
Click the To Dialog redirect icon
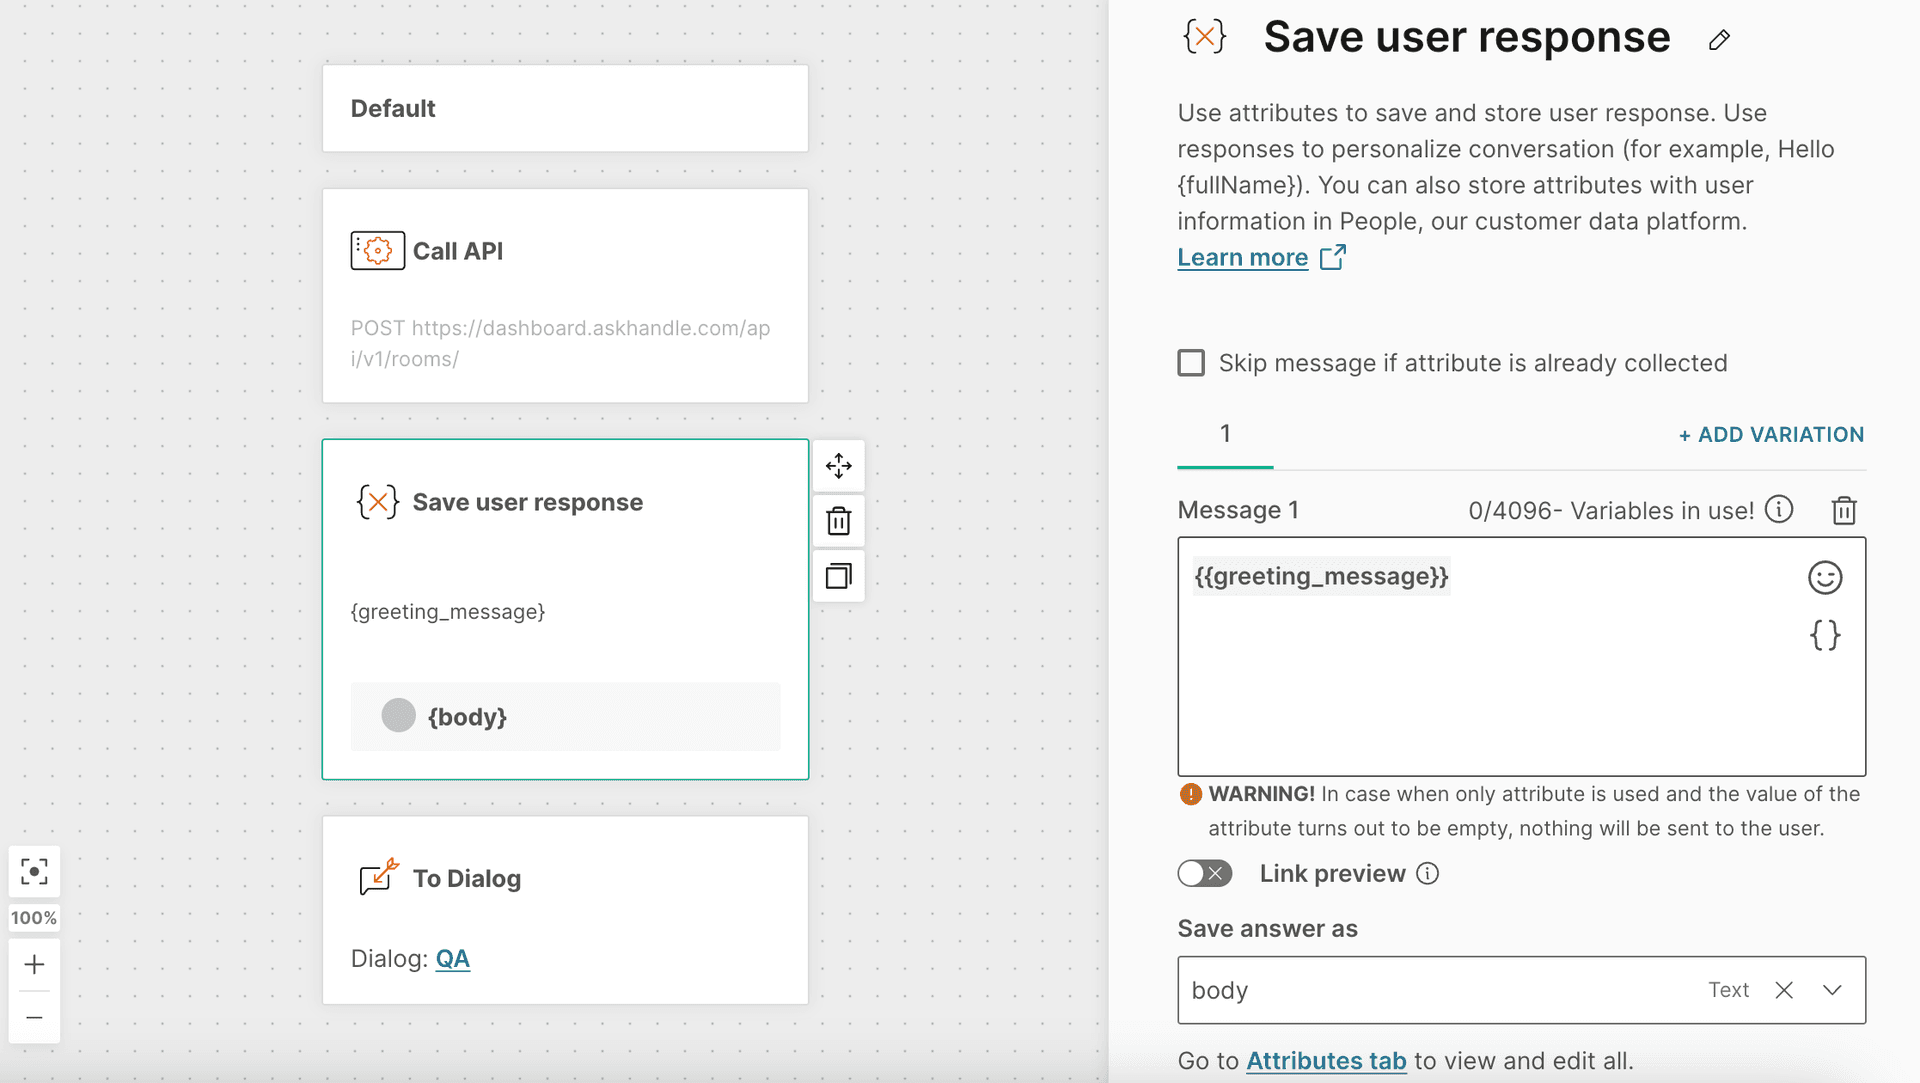(x=377, y=877)
